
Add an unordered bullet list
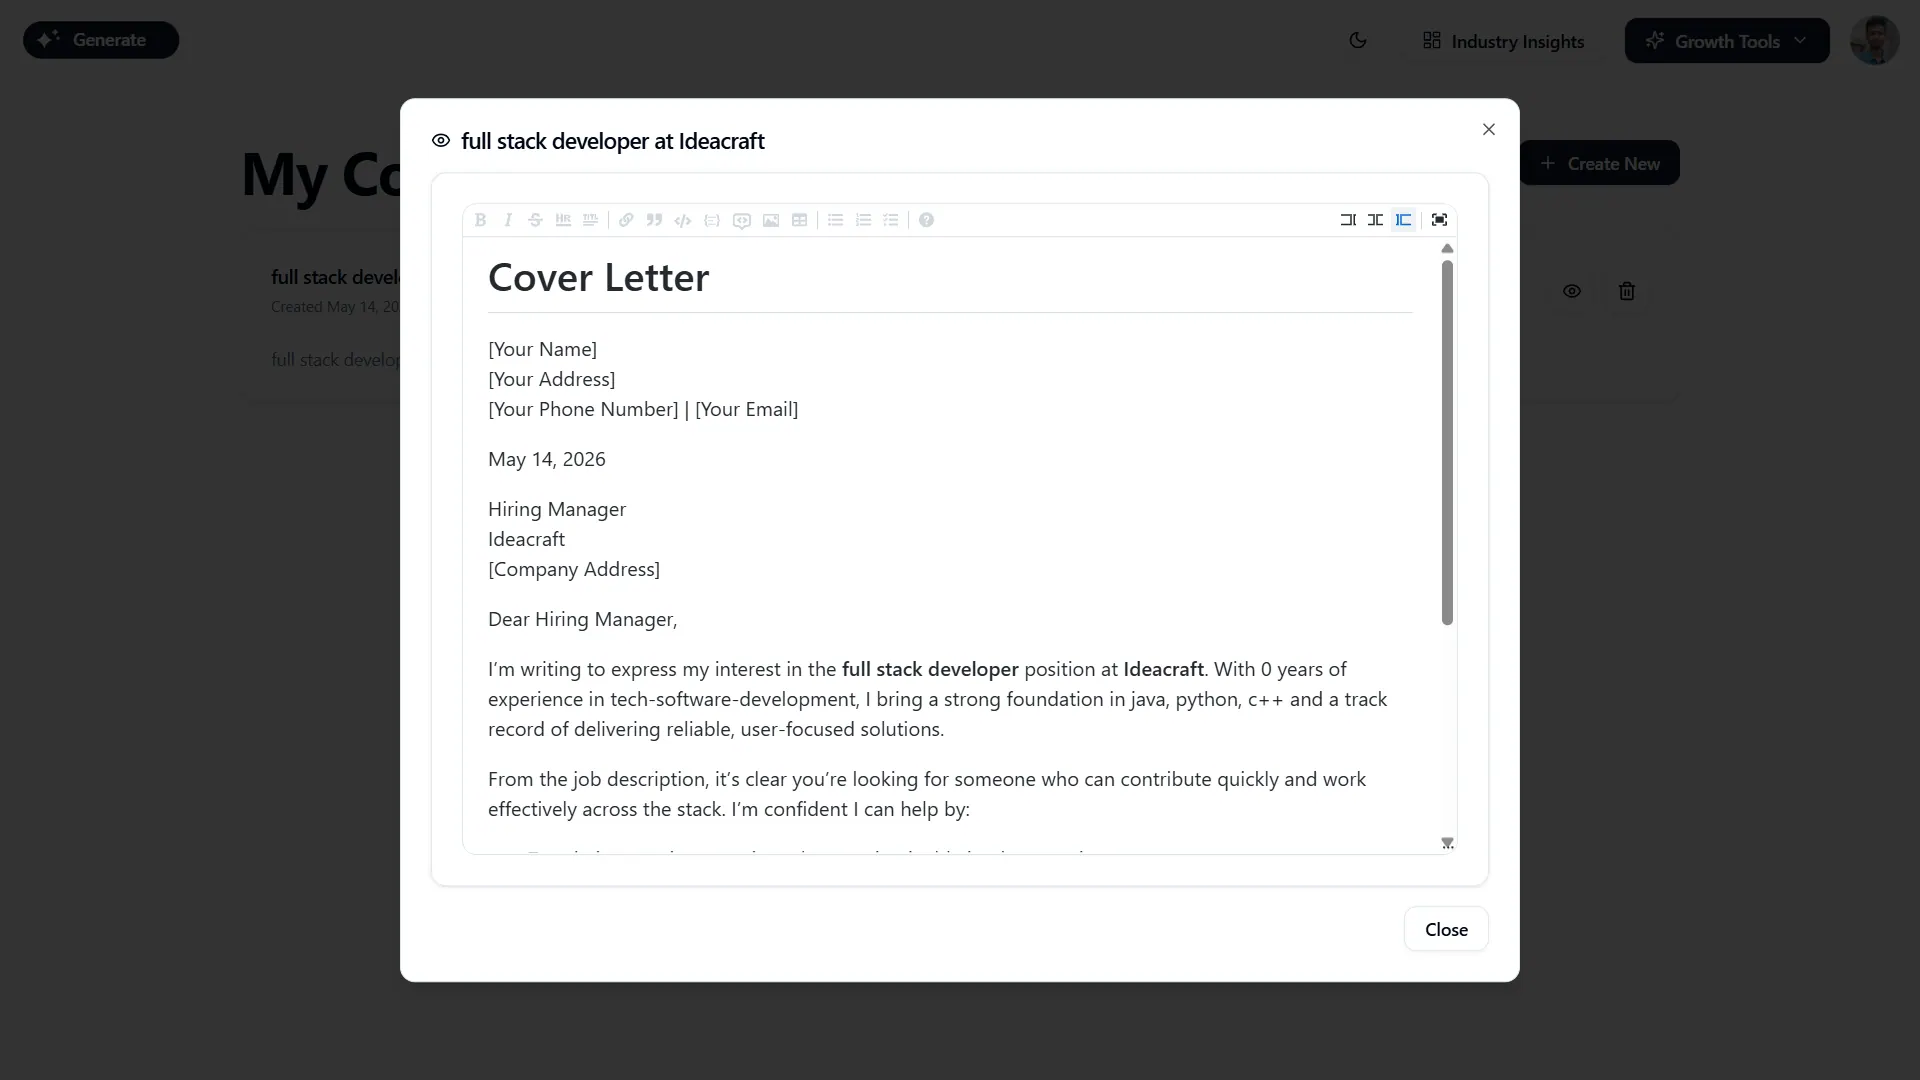pyautogui.click(x=835, y=220)
